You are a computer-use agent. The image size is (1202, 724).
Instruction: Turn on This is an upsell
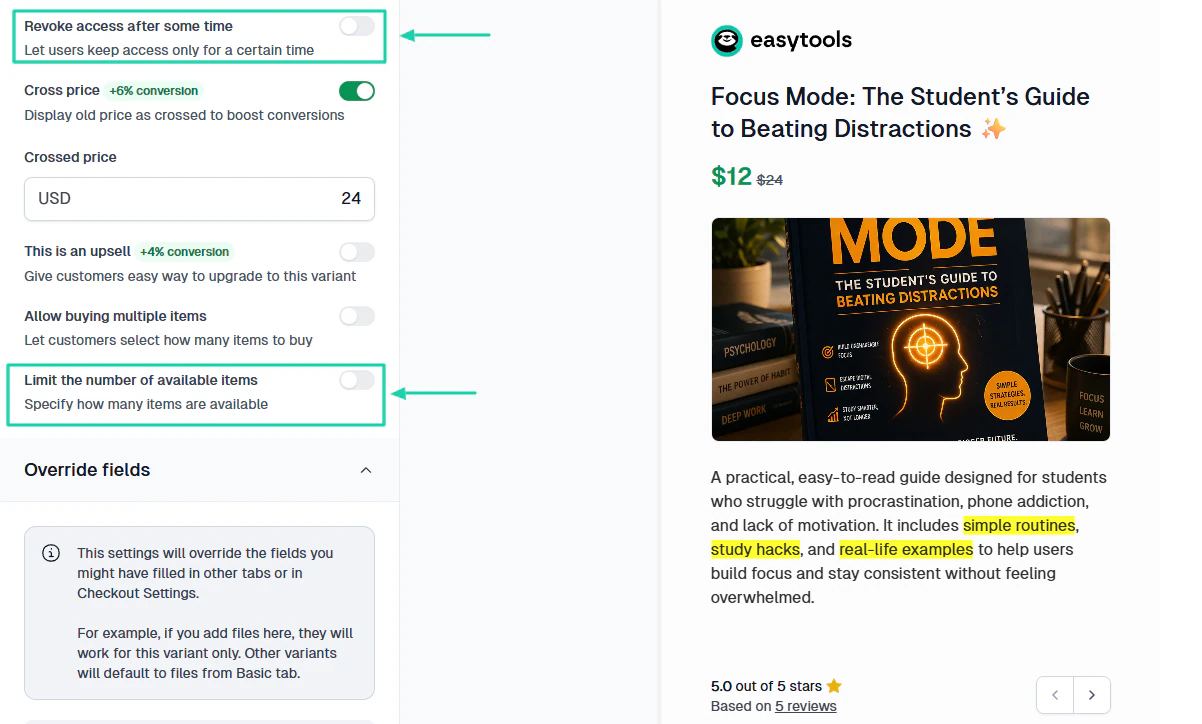click(x=357, y=252)
